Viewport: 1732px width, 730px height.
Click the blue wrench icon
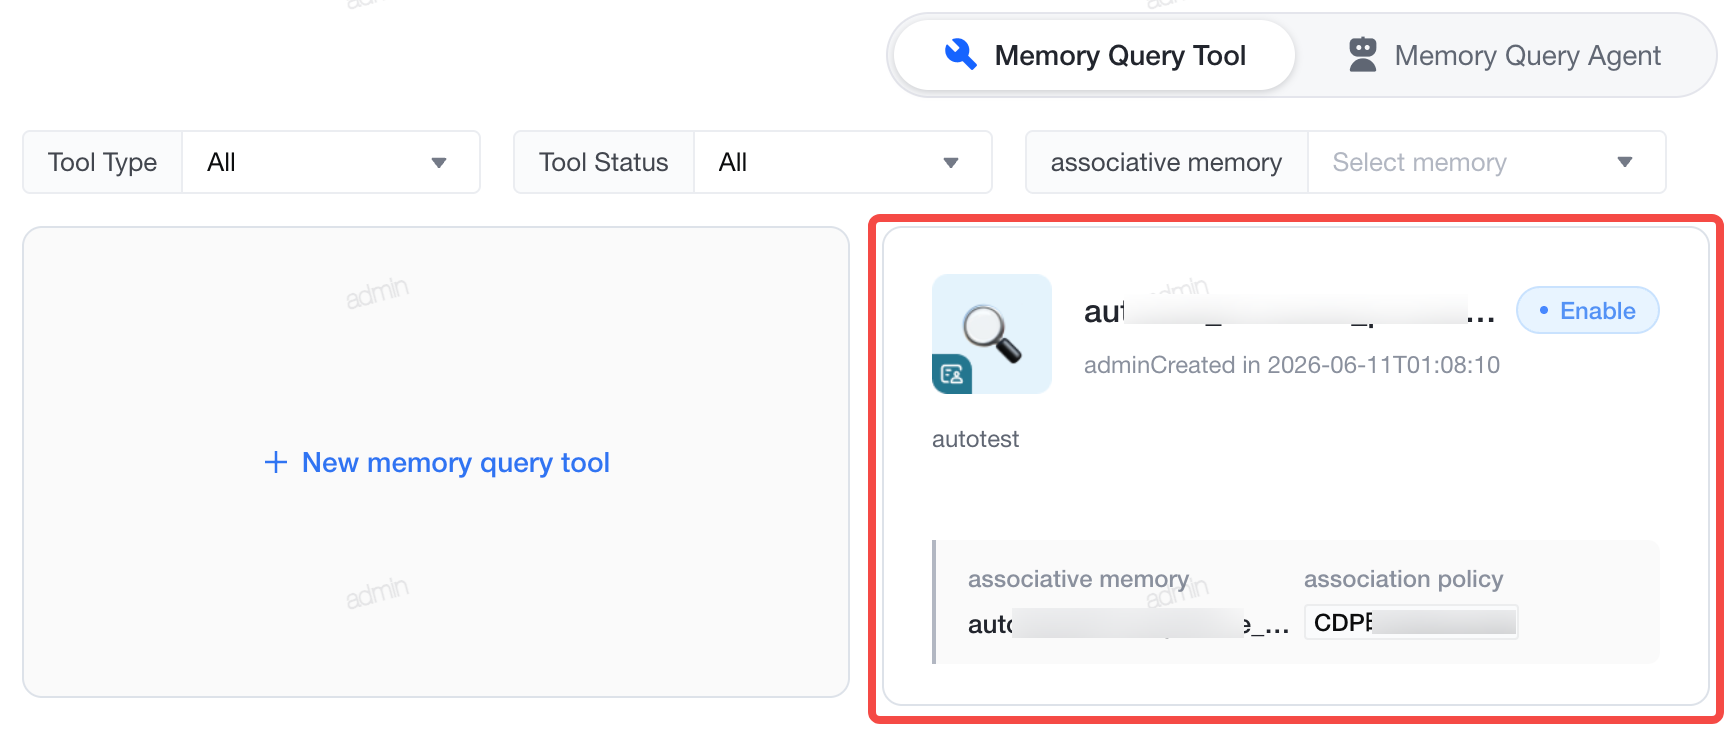pos(960,55)
